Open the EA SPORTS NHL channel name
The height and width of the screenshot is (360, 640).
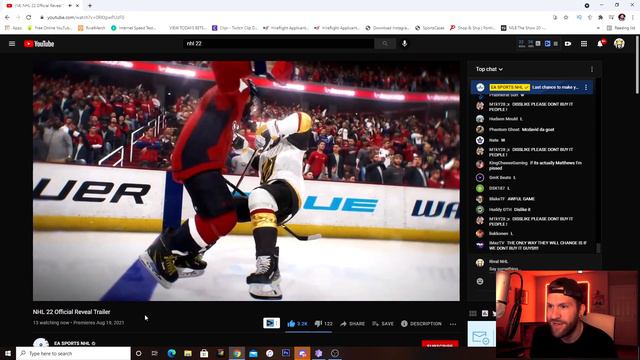coord(72,343)
